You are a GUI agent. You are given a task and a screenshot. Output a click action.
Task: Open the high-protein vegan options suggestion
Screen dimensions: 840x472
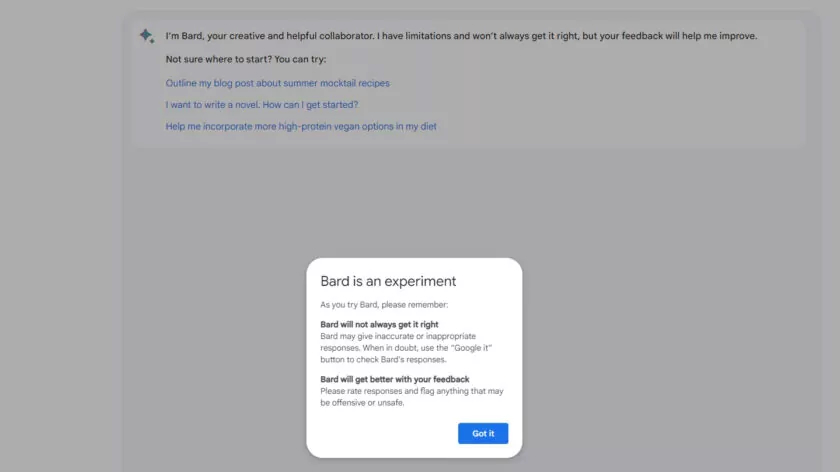pyautogui.click(x=301, y=126)
